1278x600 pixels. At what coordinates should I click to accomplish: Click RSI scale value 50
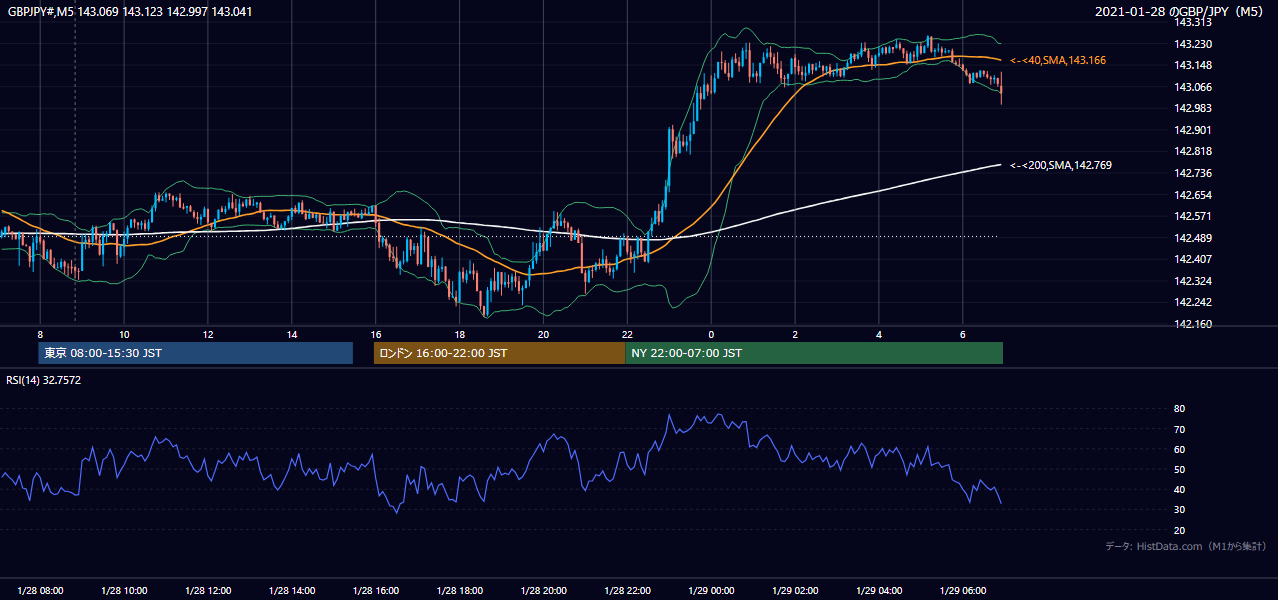pyautogui.click(x=1180, y=469)
